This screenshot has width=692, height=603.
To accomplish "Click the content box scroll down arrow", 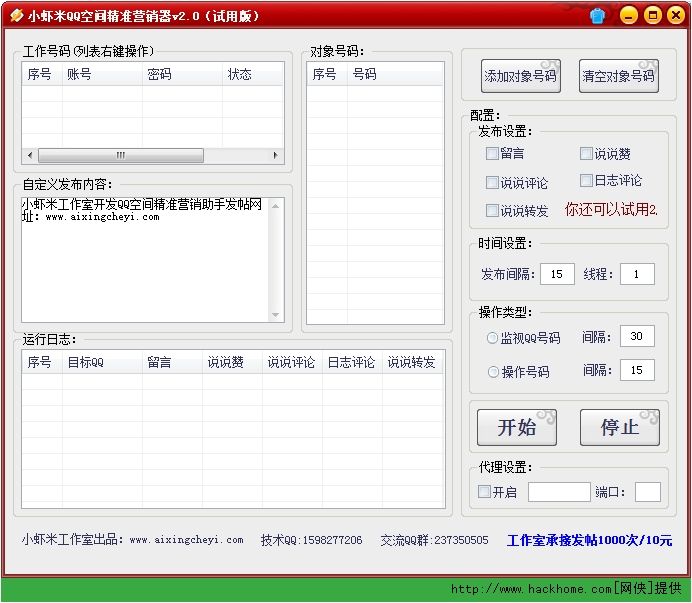I will [x=275, y=315].
